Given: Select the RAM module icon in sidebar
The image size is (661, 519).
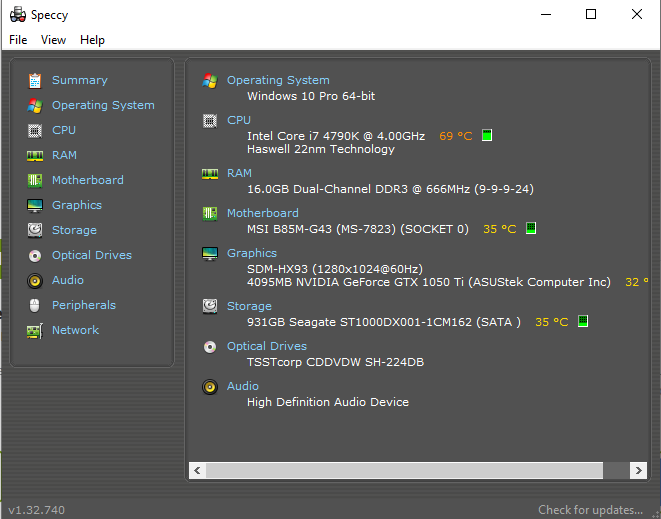Looking at the screenshot, I should pos(35,155).
